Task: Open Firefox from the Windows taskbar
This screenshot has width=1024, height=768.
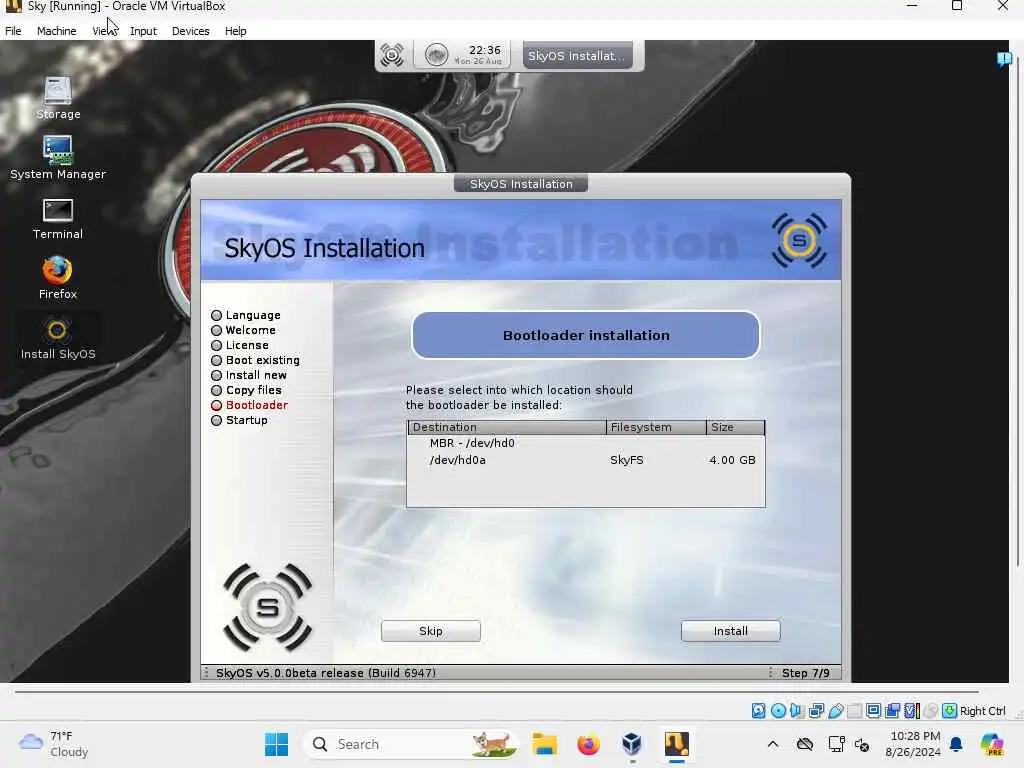Action: [588, 744]
